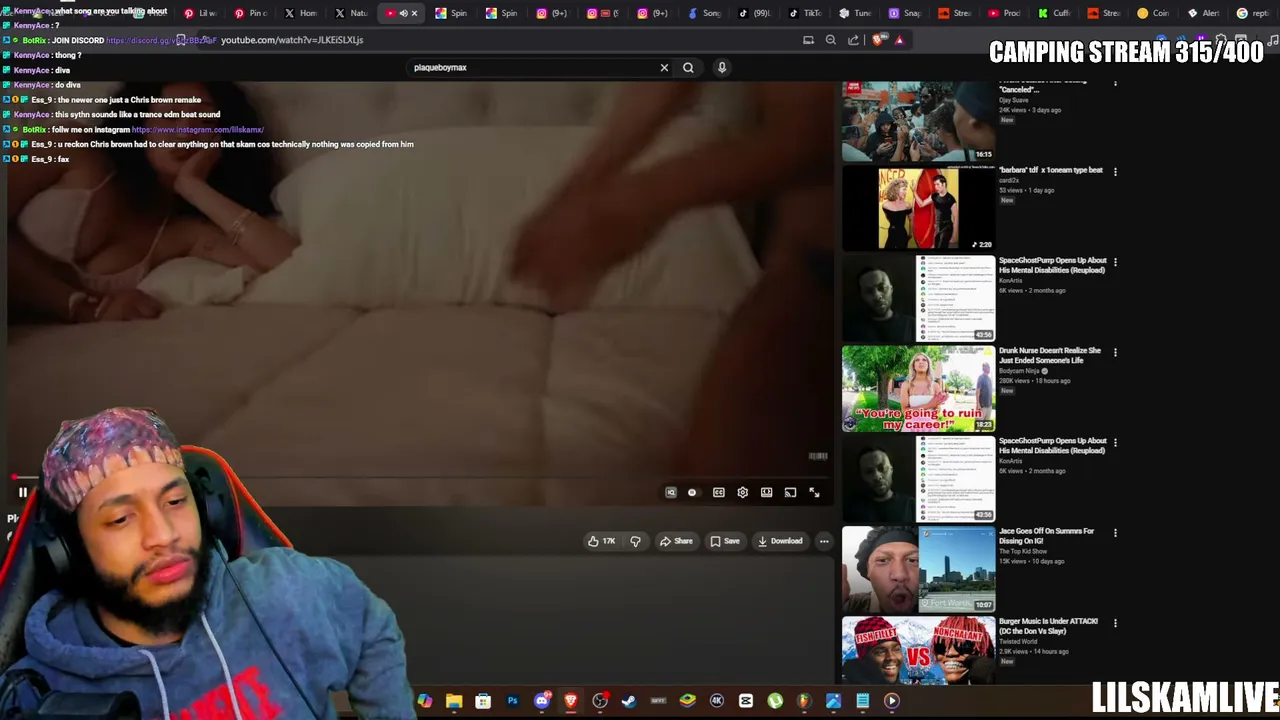Open Brave Shields lion icon in toolbar
This screenshot has height=720, width=1280.
[x=877, y=40]
